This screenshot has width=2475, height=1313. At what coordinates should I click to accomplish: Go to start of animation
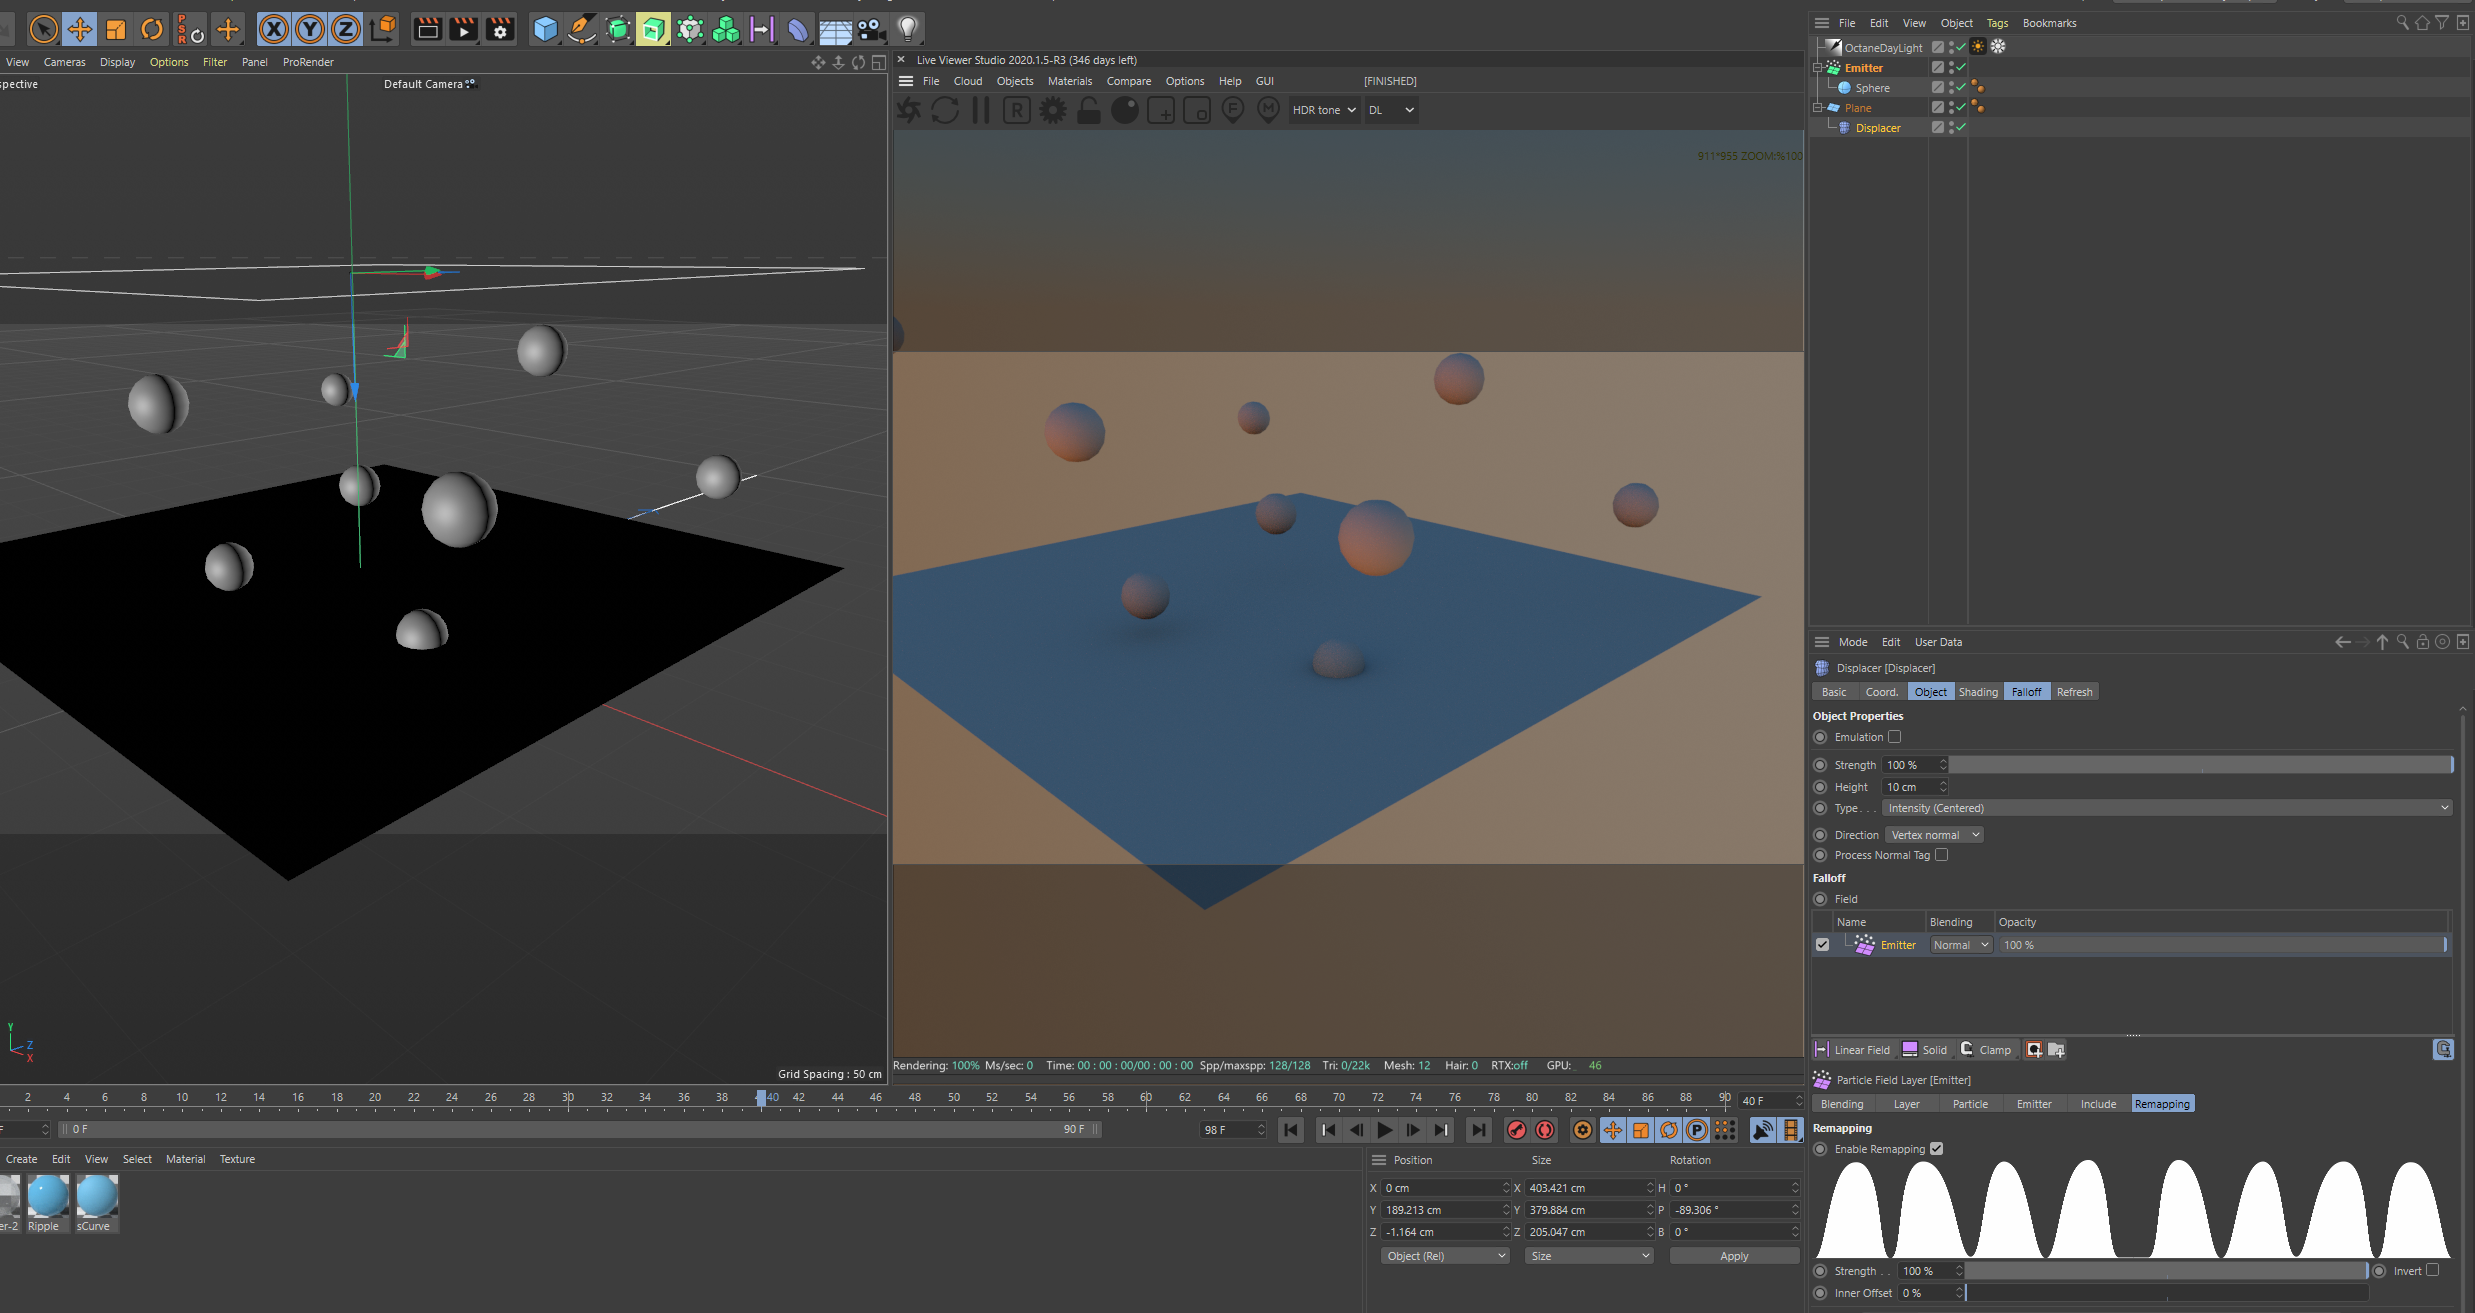[x=1291, y=1130]
